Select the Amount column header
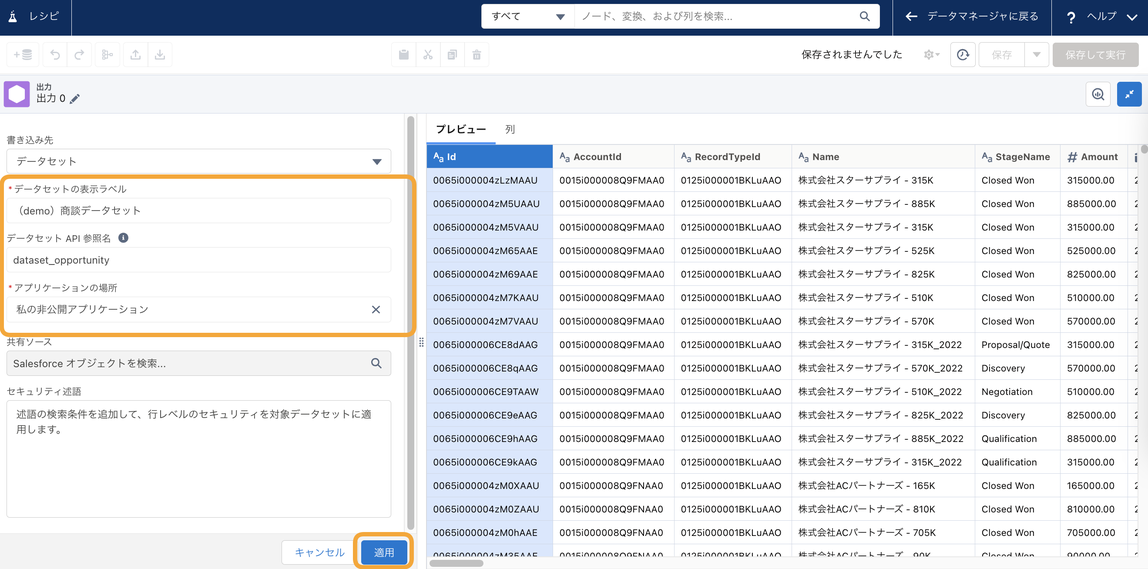 (x=1094, y=157)
